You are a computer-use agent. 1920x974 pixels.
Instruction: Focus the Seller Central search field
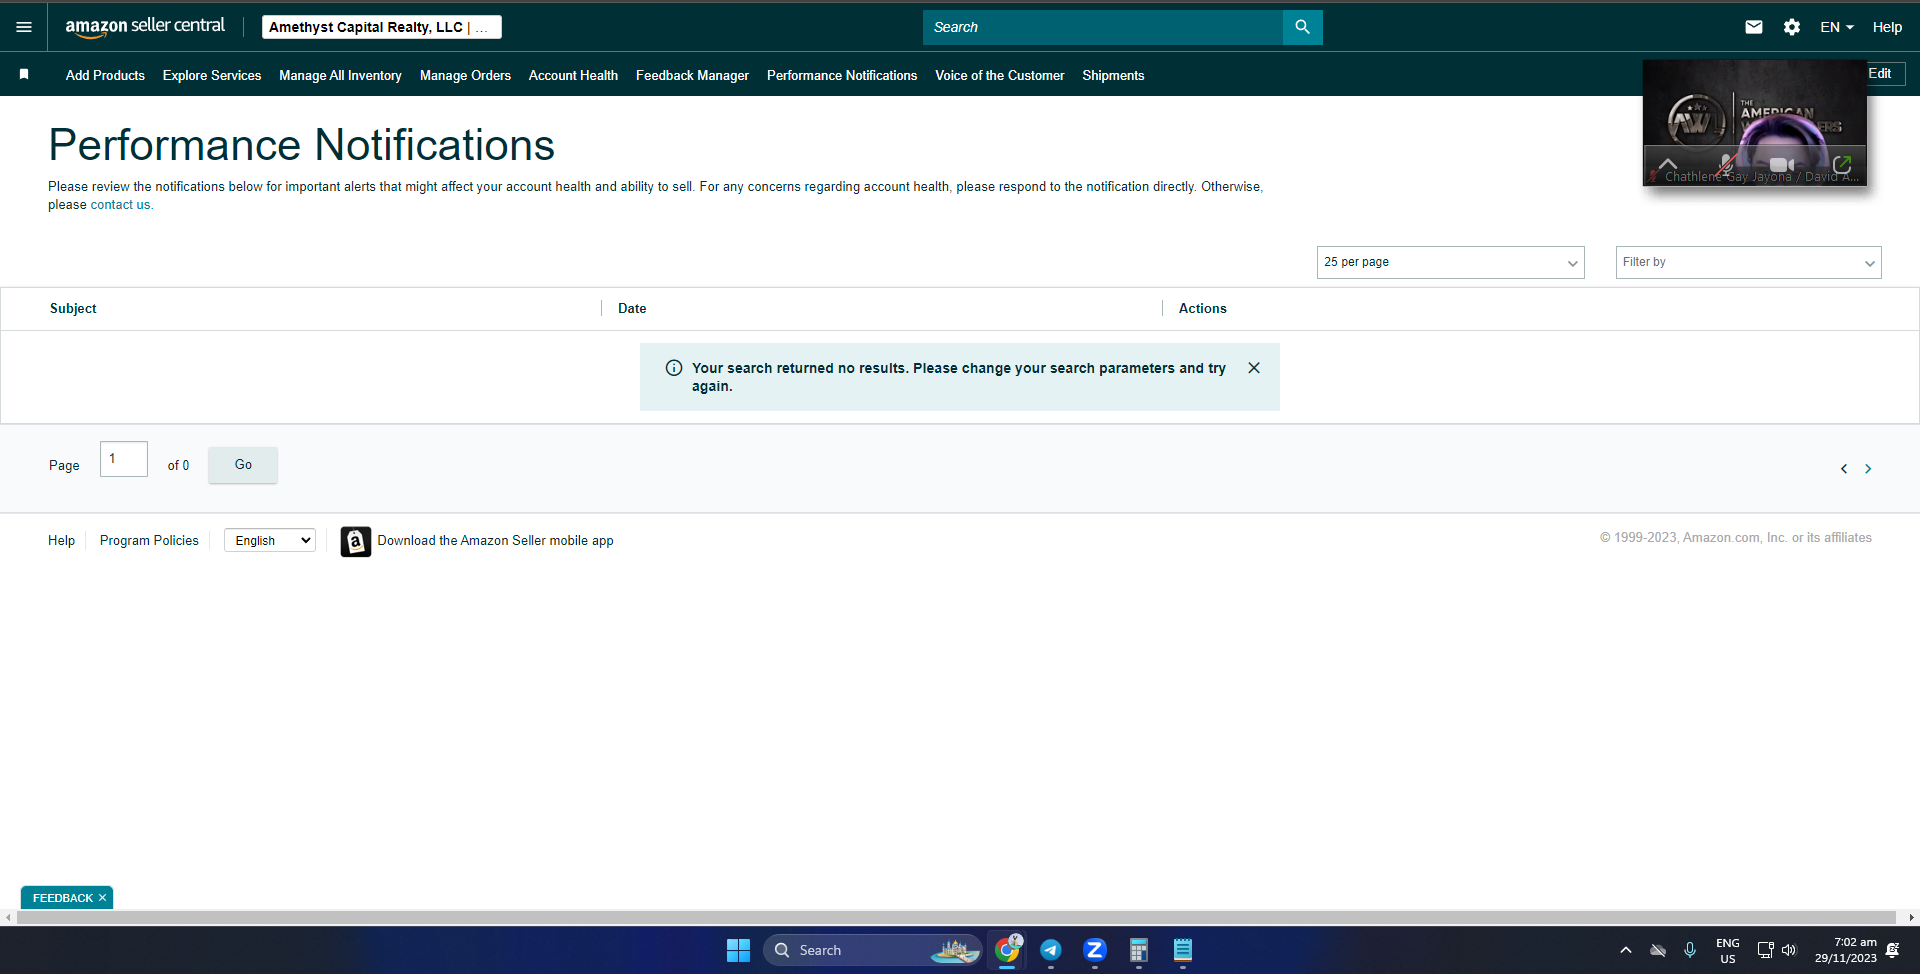(x=1103, y=27)
